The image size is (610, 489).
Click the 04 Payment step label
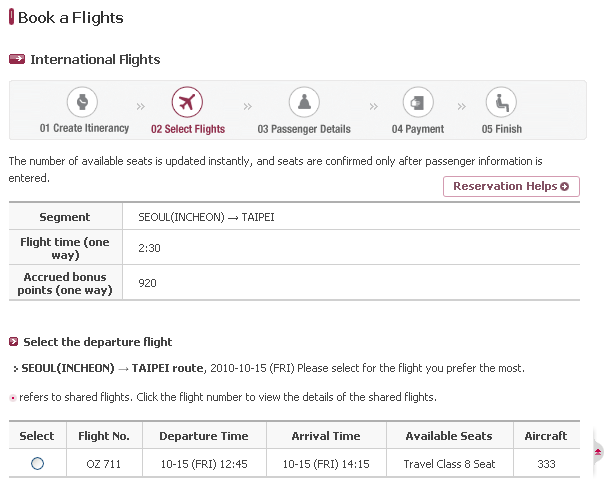(417, 129)
